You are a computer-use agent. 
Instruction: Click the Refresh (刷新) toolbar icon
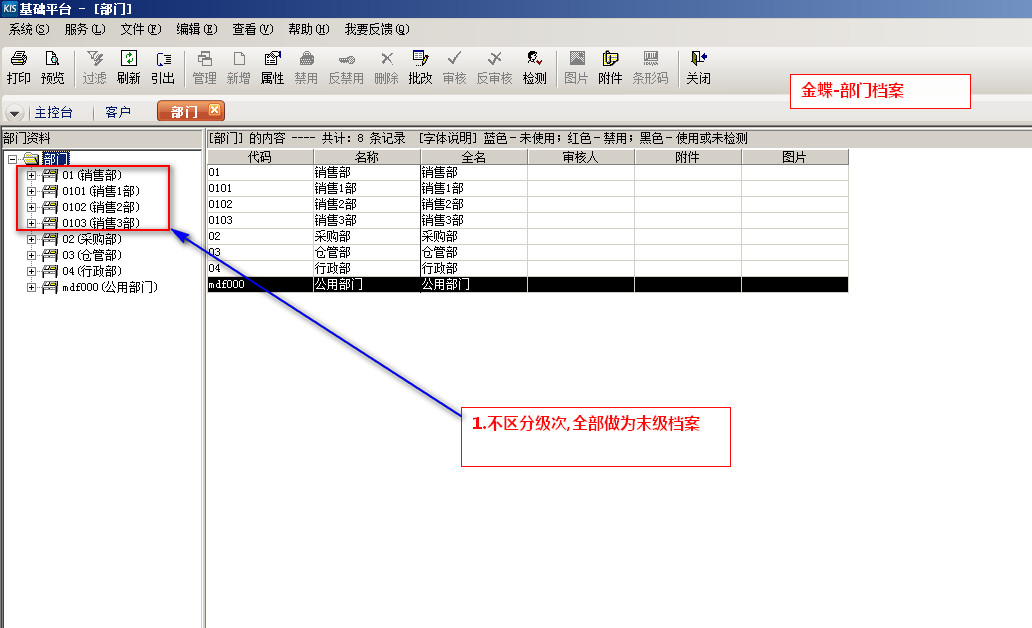click(128, 67)
